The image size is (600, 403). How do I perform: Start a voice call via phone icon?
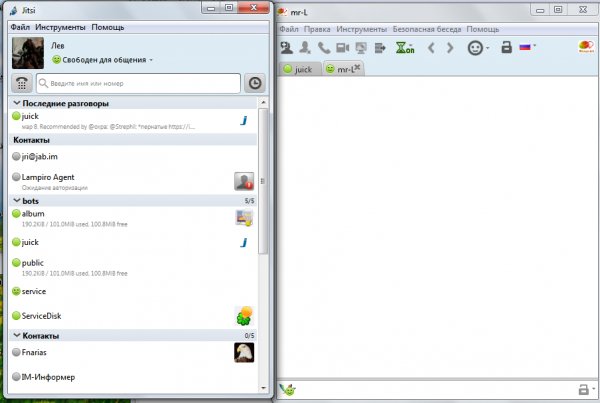tap(324, 48)
